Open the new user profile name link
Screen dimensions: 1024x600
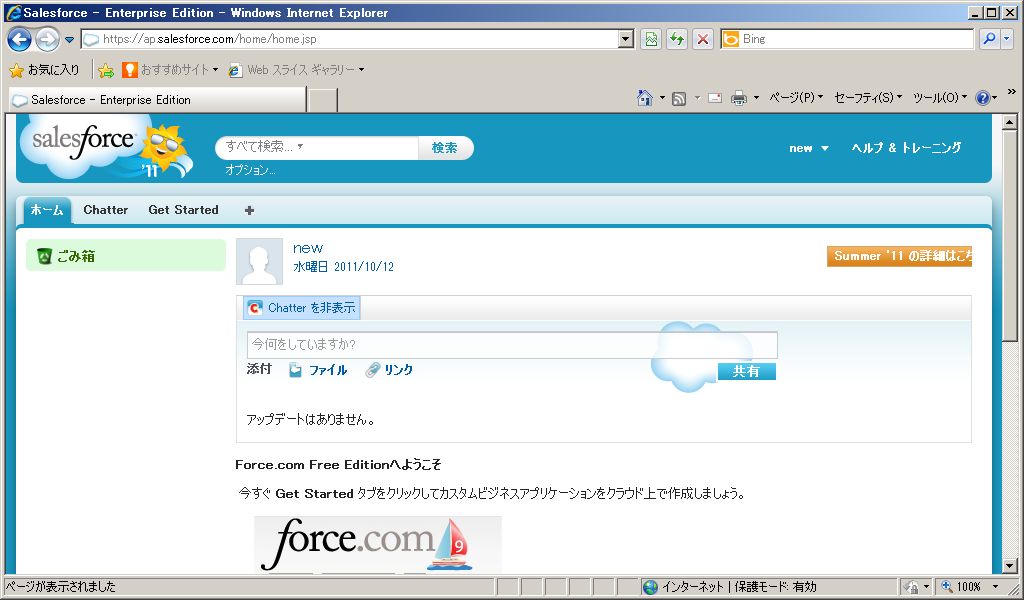(308, 248)
